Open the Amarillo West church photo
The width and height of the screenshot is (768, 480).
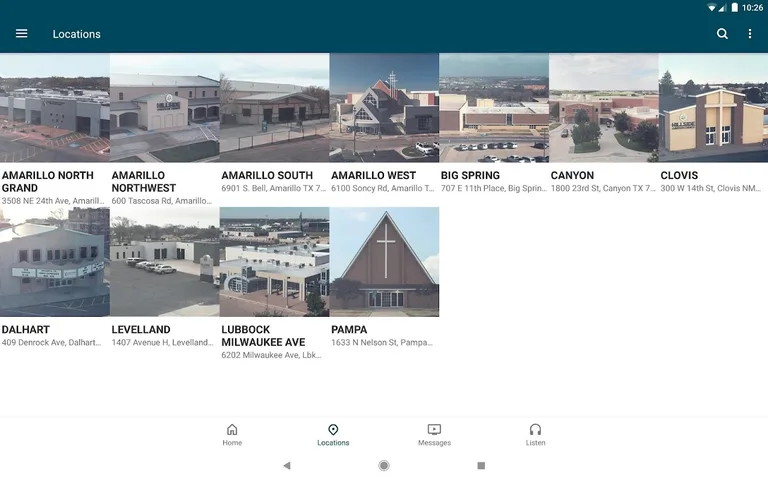point(384,108)
